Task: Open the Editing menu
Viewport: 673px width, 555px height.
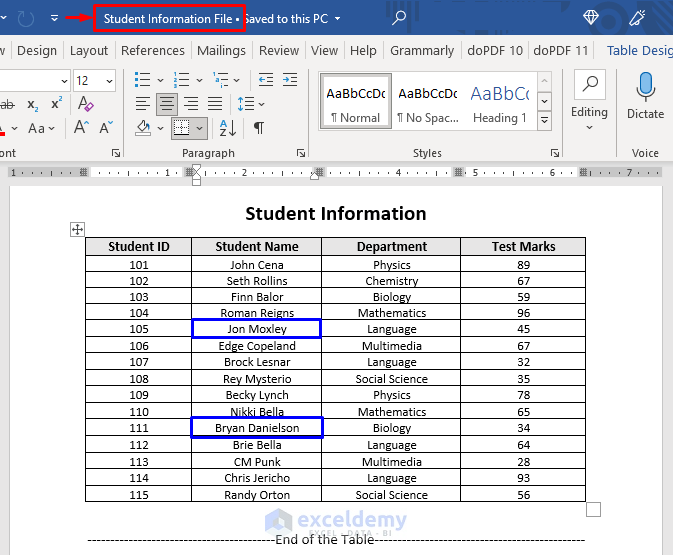Action: point(589,102)
